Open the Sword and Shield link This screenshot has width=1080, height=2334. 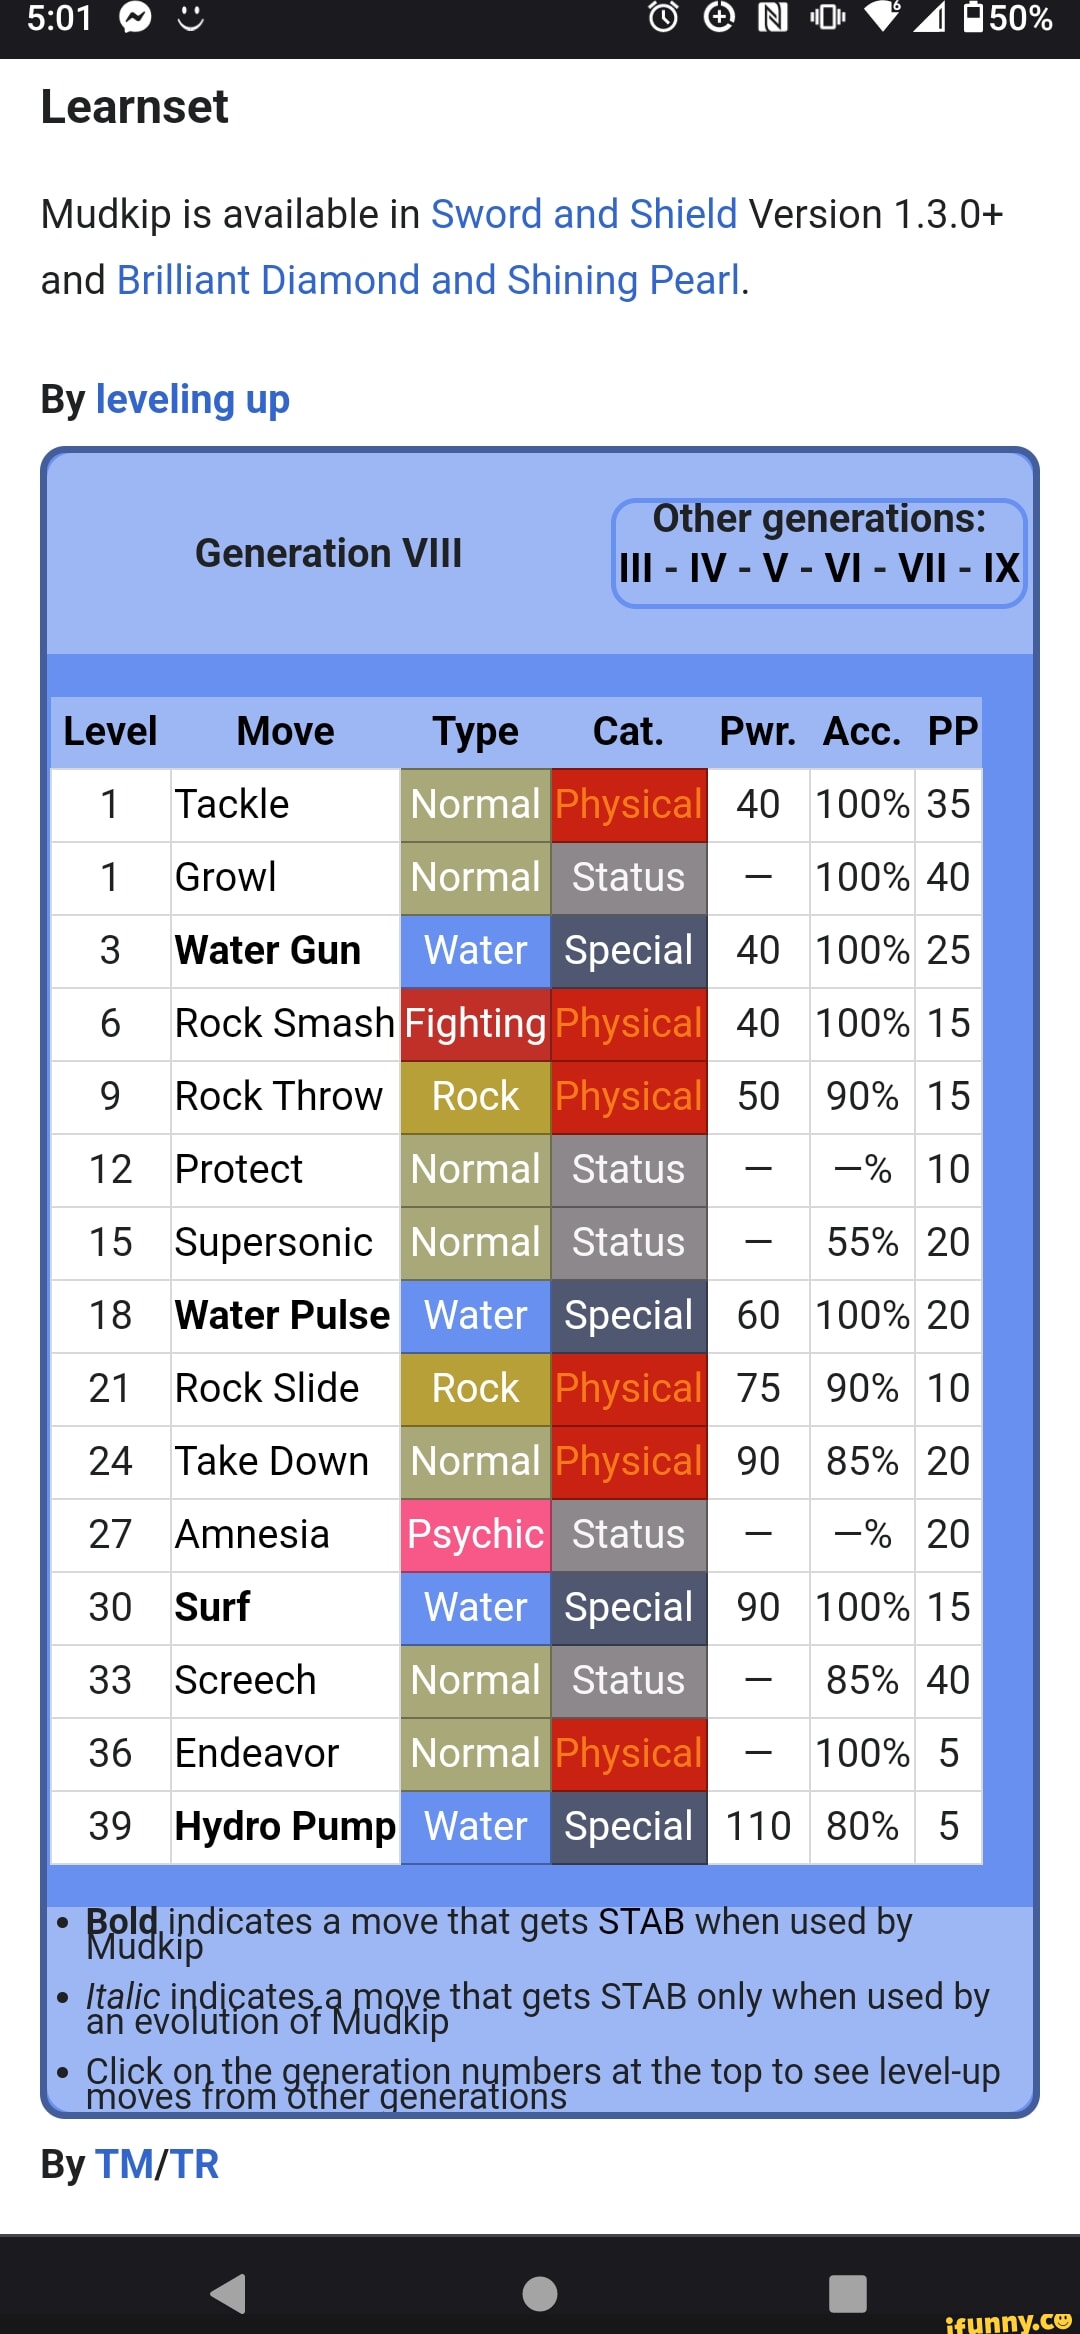pyautogui.click(x=583, y=214)
